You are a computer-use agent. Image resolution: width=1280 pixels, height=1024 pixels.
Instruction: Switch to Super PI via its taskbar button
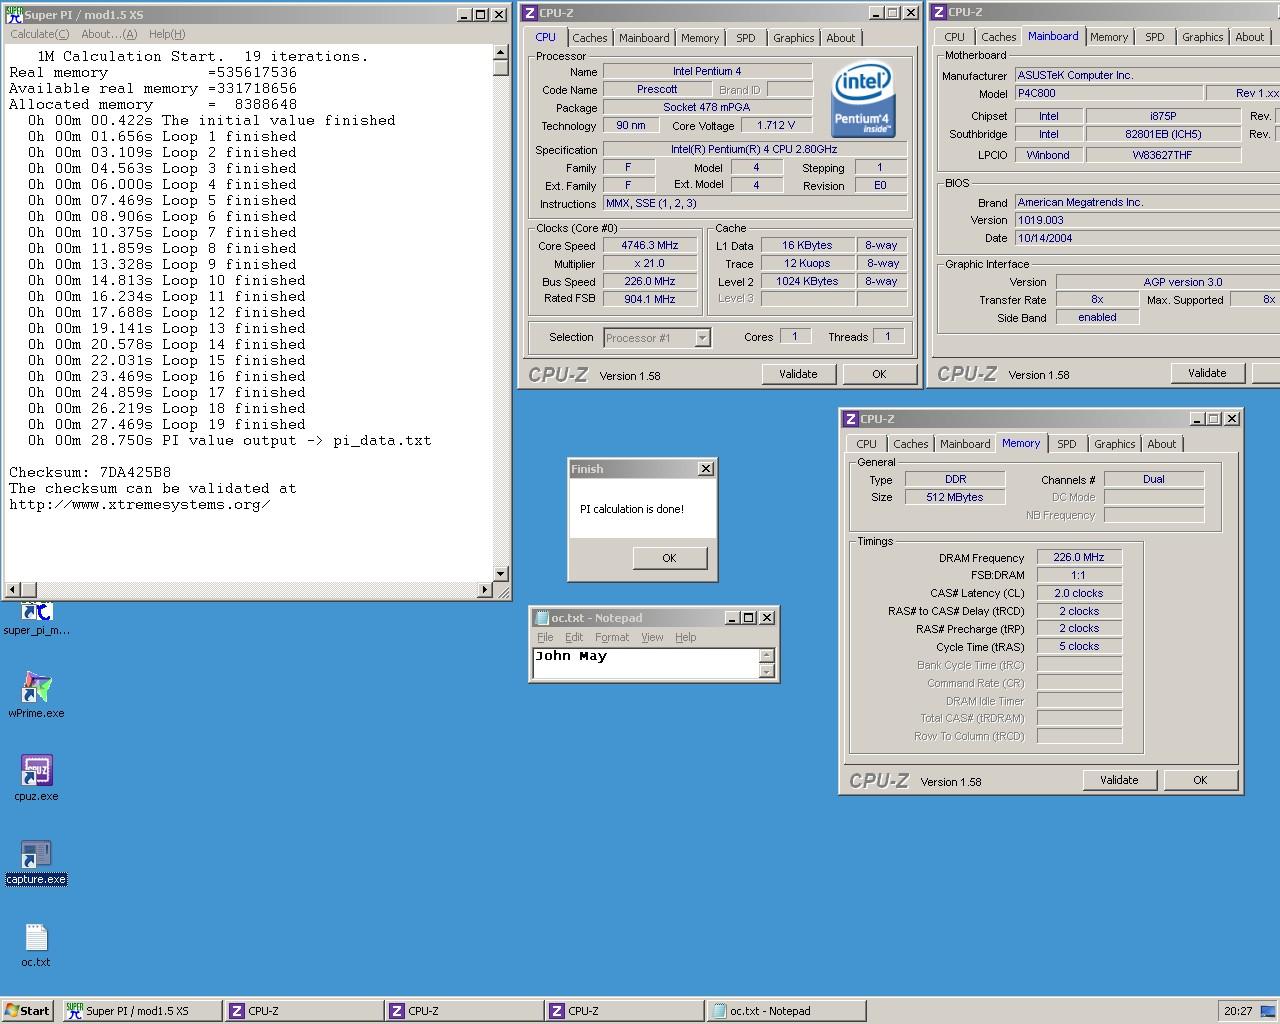coord(141,1011)
